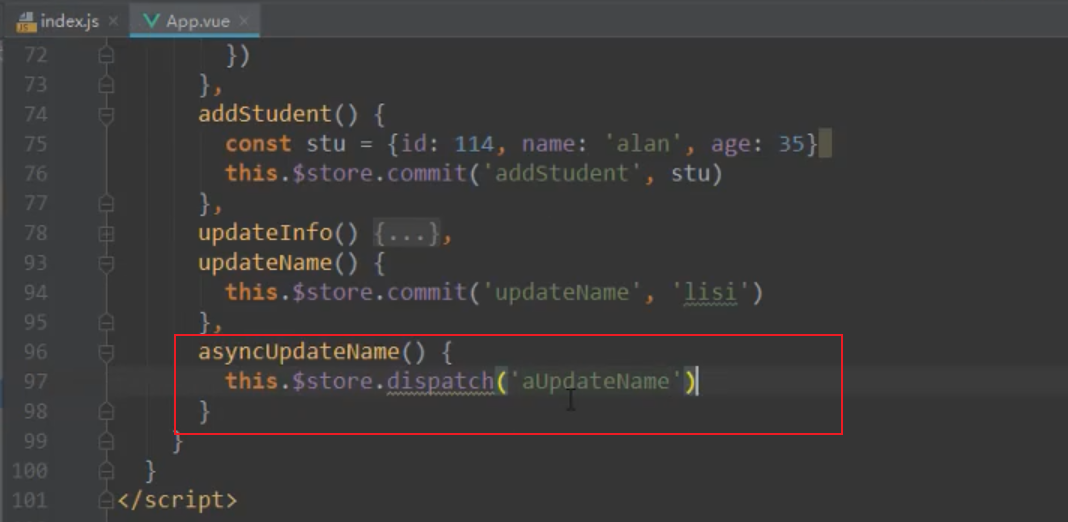Click the 'lisi' string literal
Viewport: 1068px width, 522px height.
[x=710, y=293]
